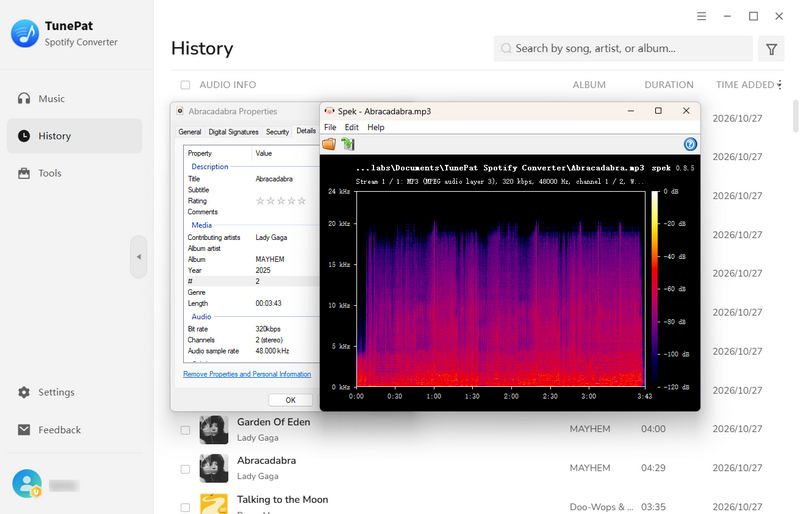
Task: Select the Details tab in Properties
Action: [306, 131]
